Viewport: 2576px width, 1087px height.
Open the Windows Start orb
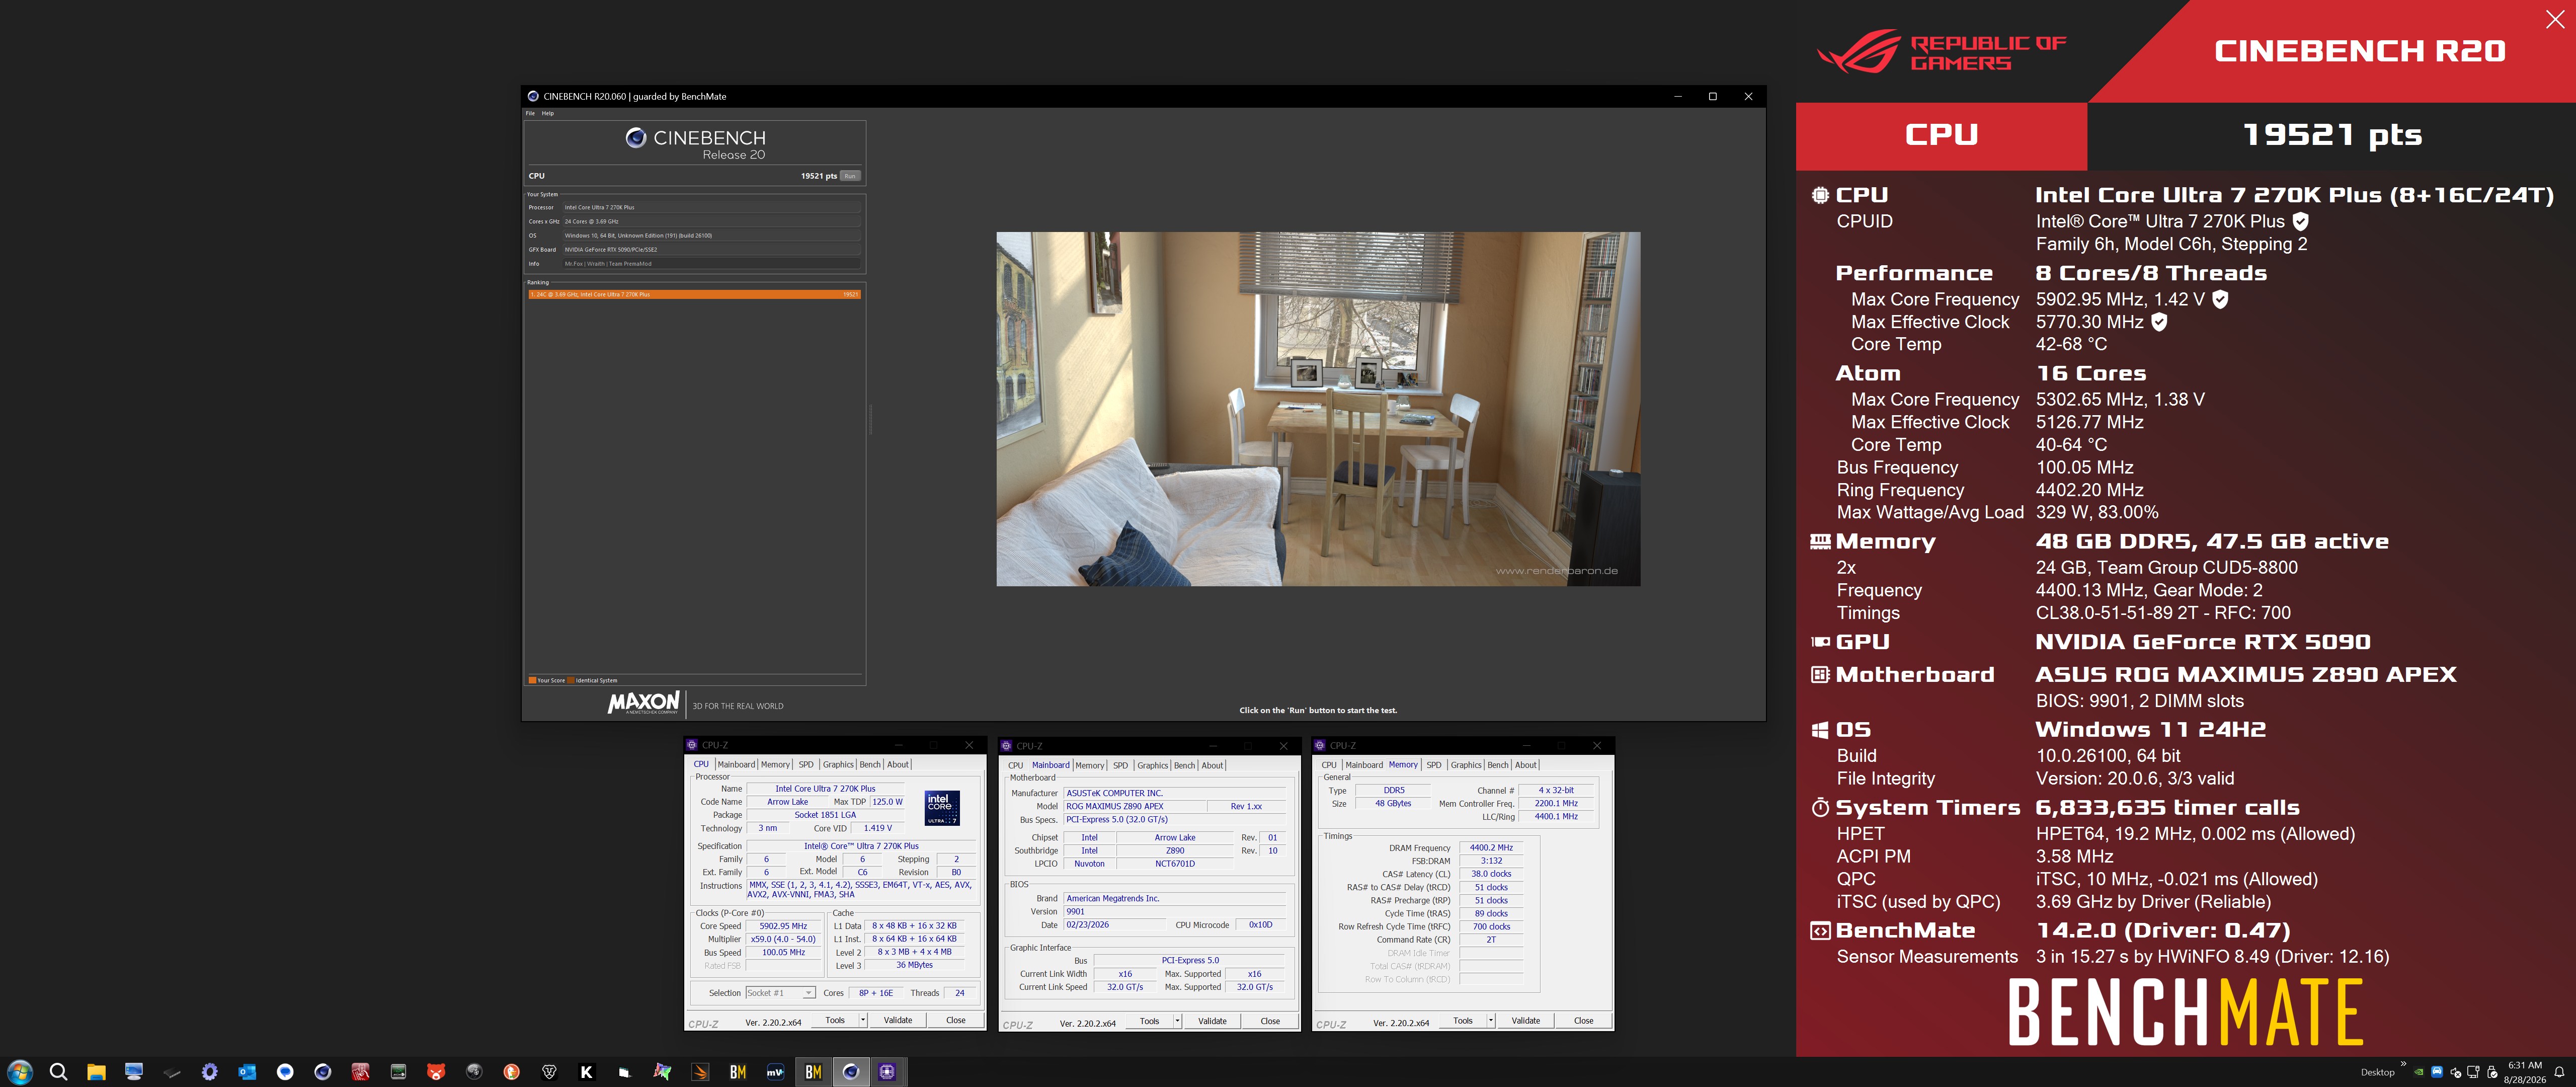(x=20, y=1072)
